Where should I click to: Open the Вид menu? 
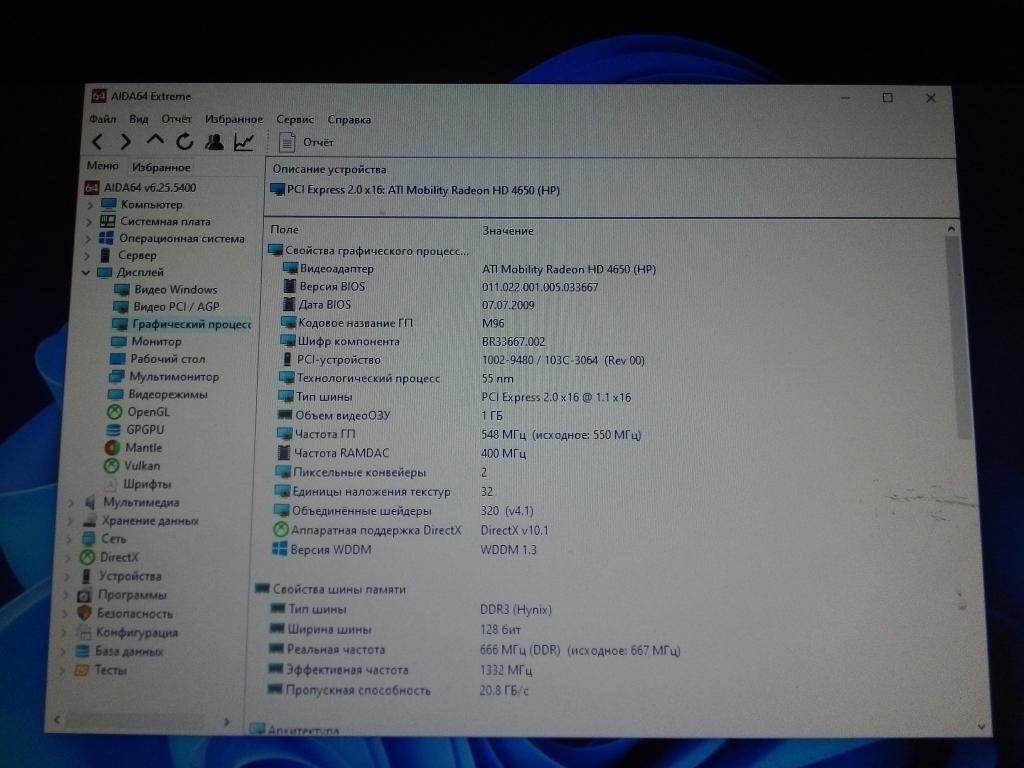click(x=138, y=119)
